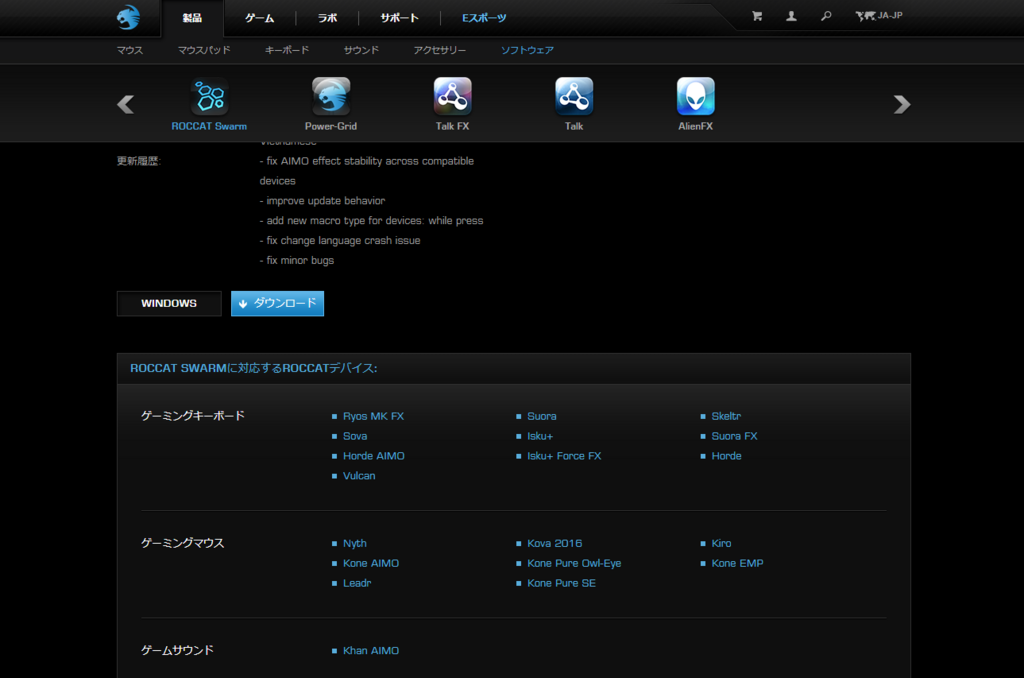Open the Suora FX link

tap(735, 436)
